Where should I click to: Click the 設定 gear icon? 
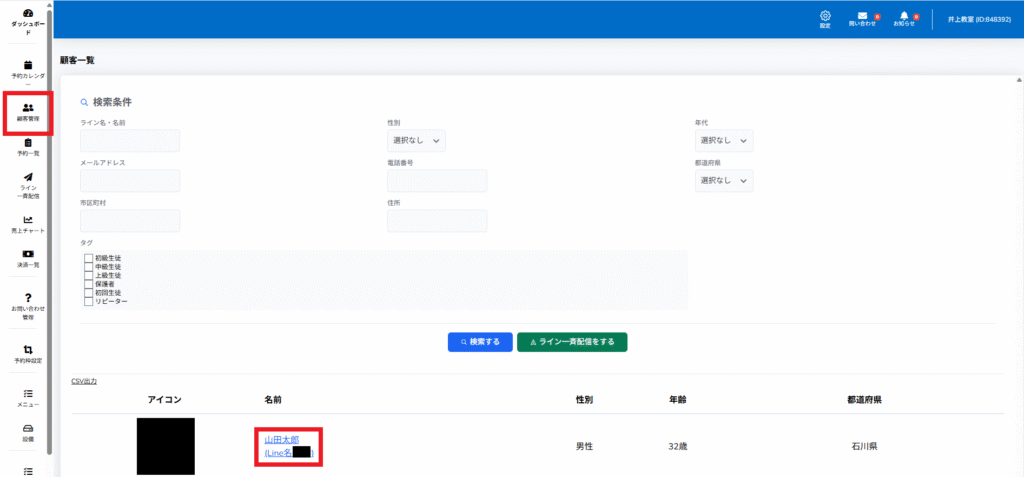pos(825,16)
